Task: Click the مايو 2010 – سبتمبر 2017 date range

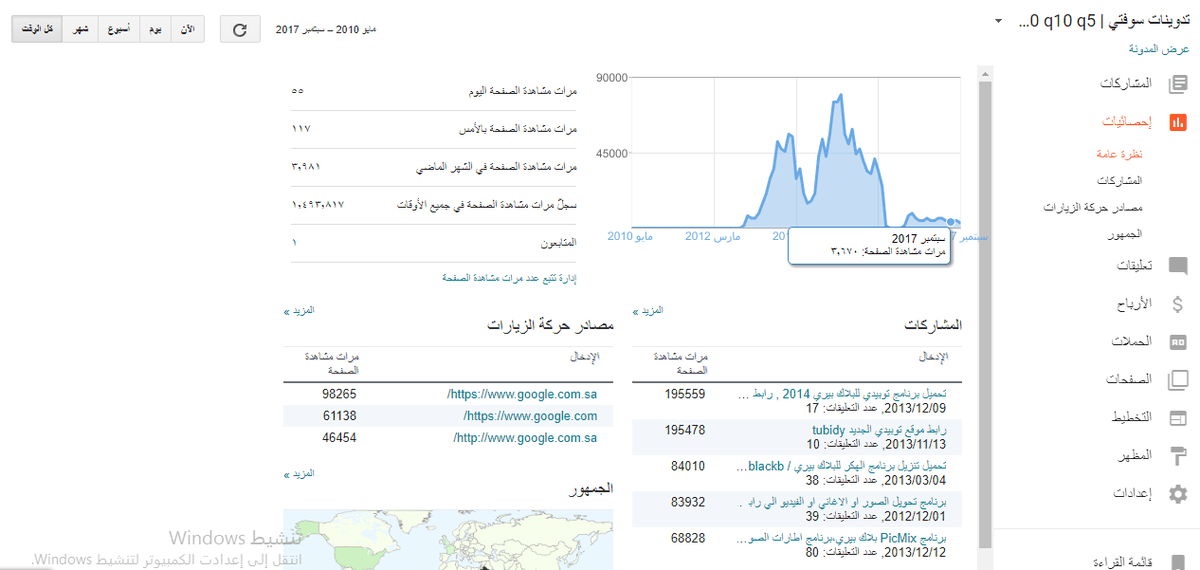Action: 326,30
